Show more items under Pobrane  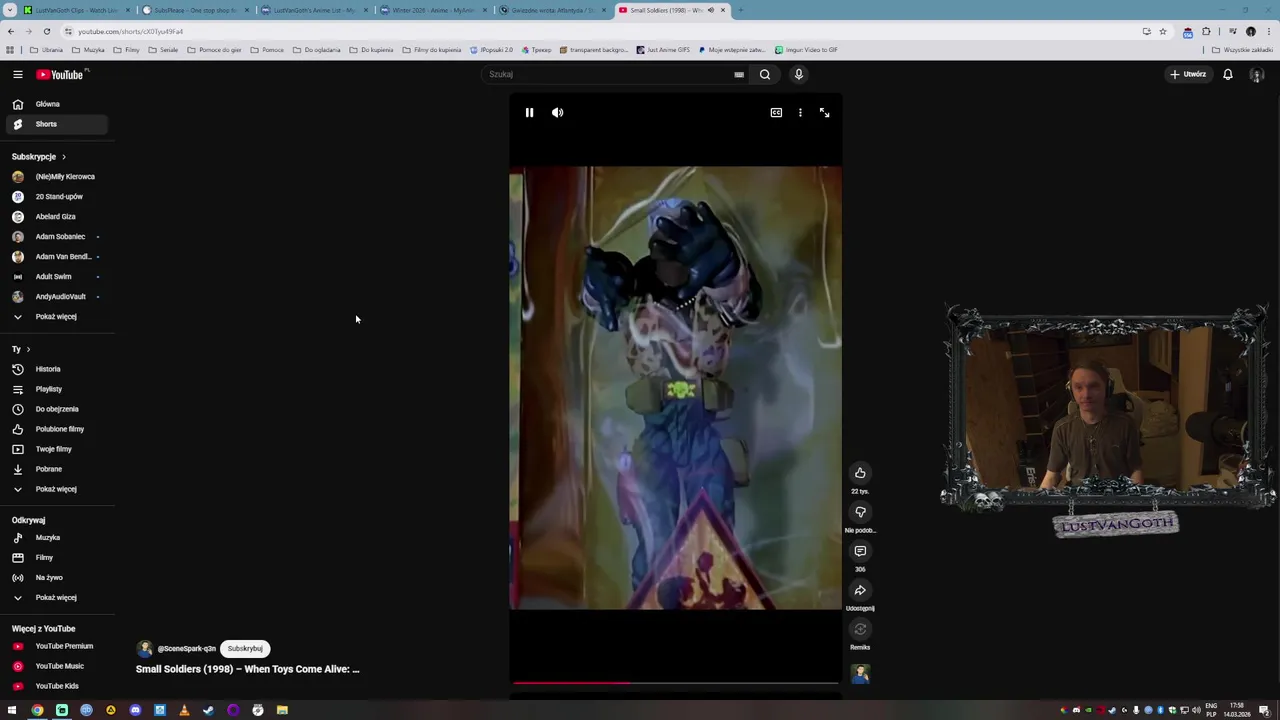[x=55, y=489]
